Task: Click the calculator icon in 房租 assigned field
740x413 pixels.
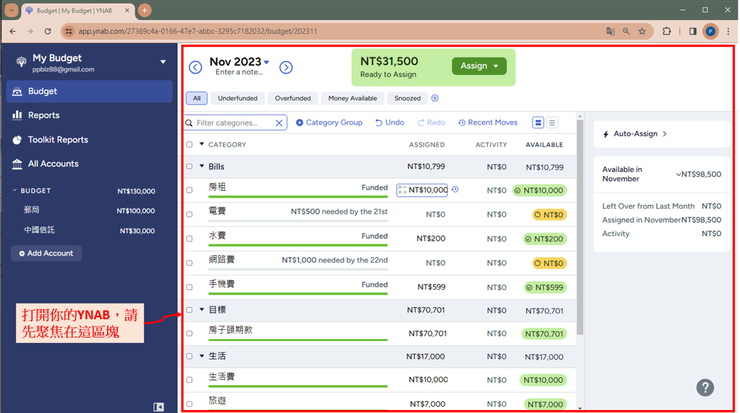Action: coord(402,190)
